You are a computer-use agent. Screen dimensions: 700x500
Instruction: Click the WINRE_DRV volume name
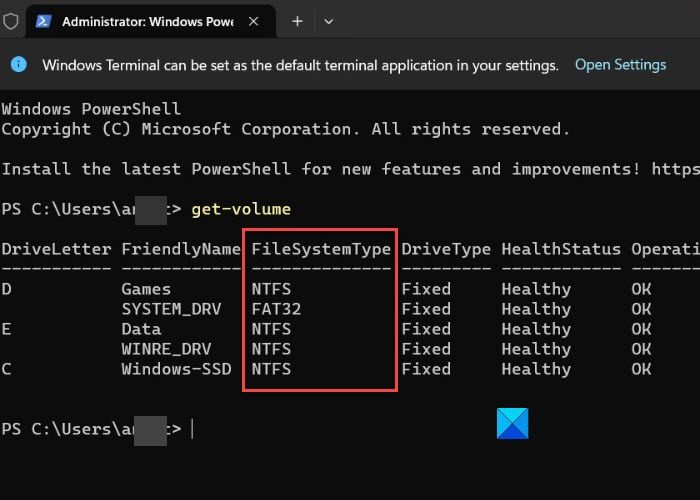click(166, 350)
